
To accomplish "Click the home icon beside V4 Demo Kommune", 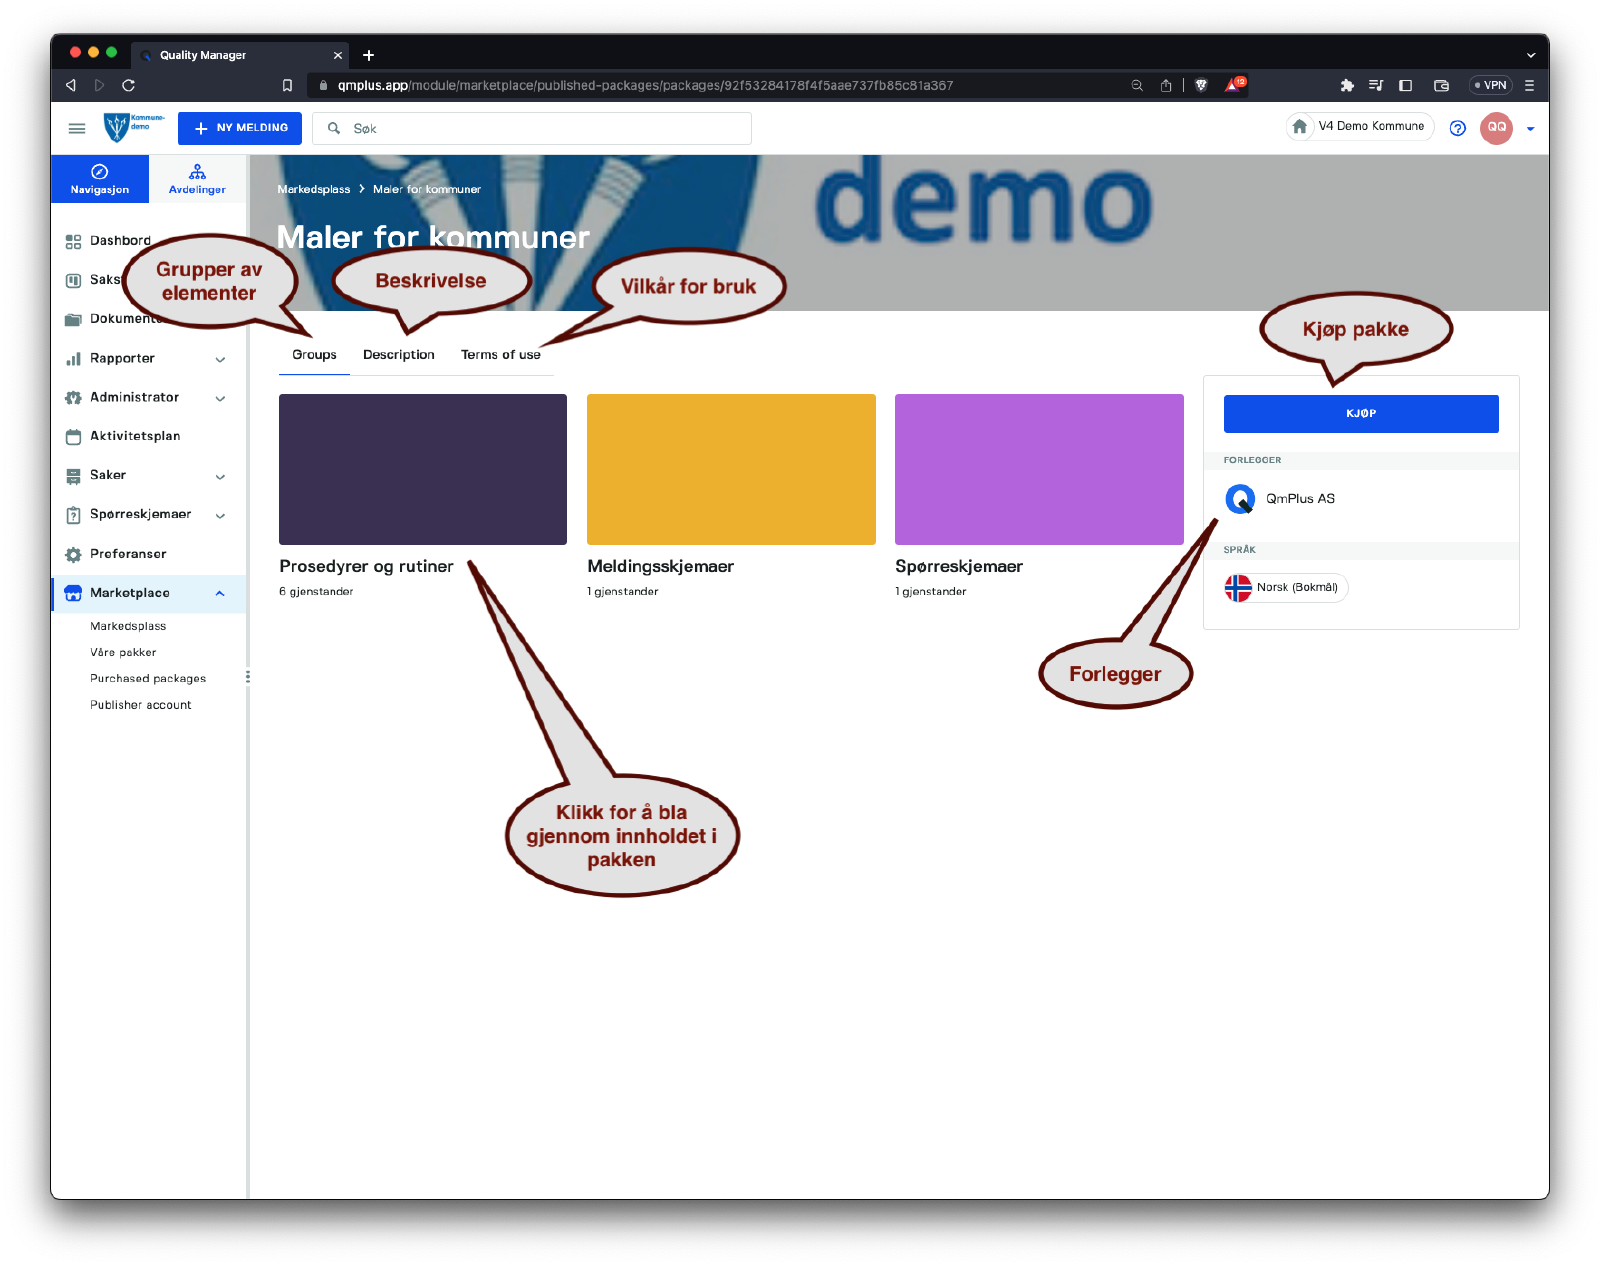I will point(1300,127).
